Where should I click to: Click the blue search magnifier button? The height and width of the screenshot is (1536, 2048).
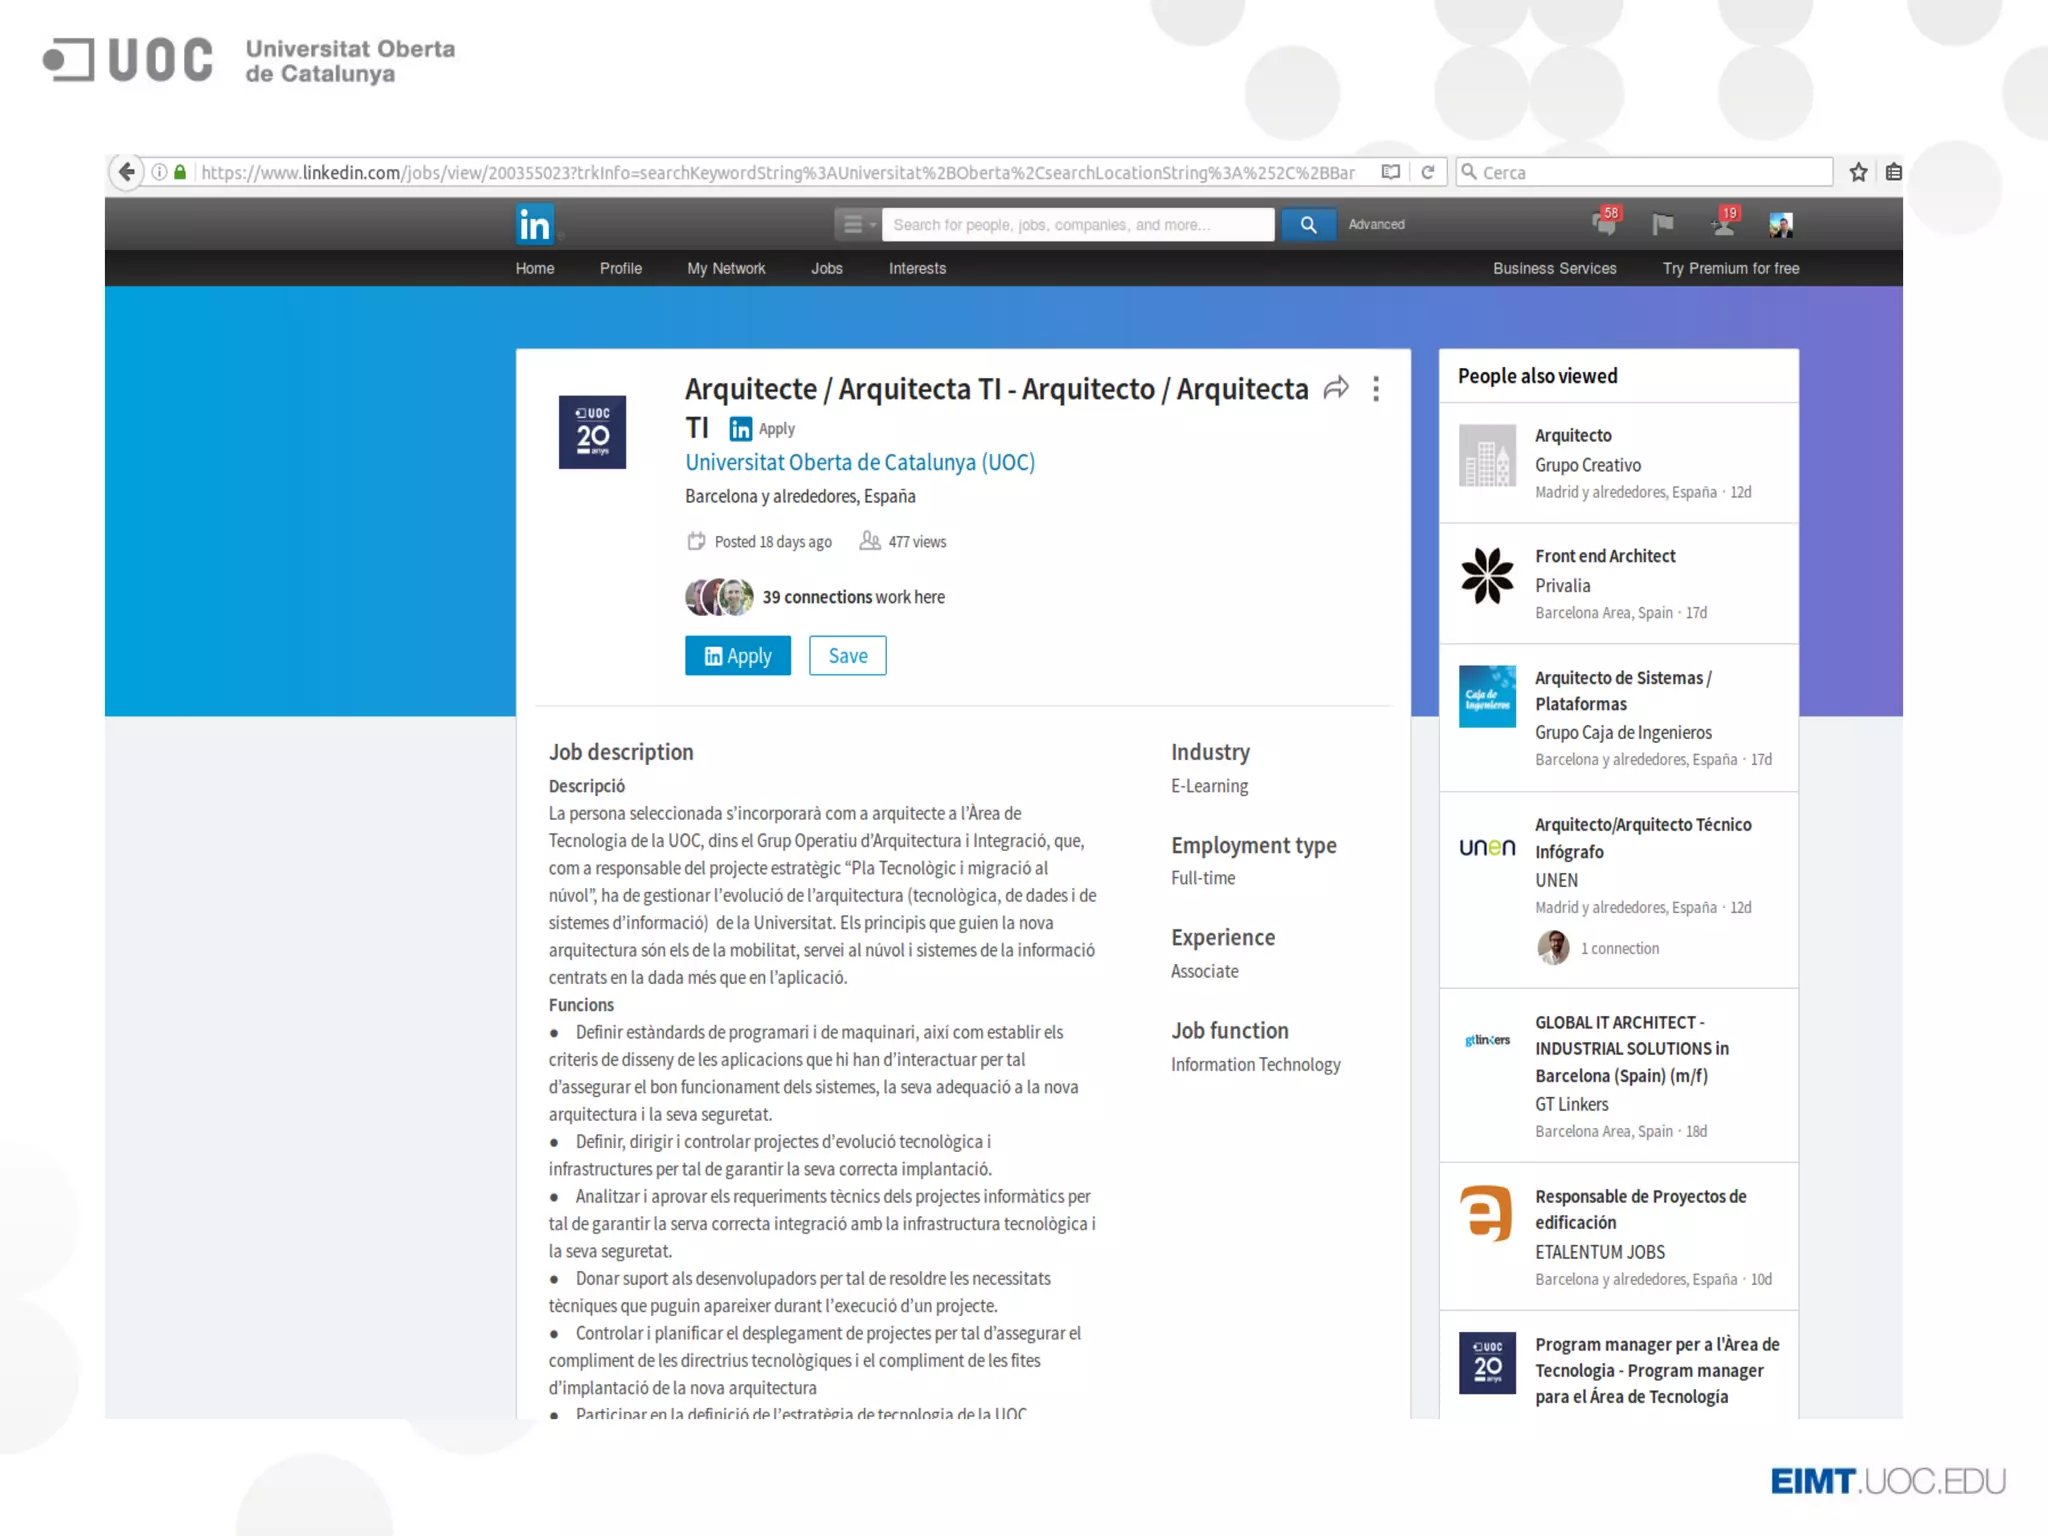coord(1308,225)
